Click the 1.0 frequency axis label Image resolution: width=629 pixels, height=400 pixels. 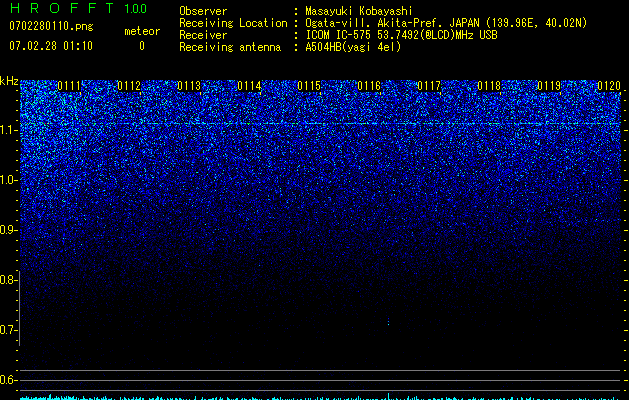[x=8, y=180]
